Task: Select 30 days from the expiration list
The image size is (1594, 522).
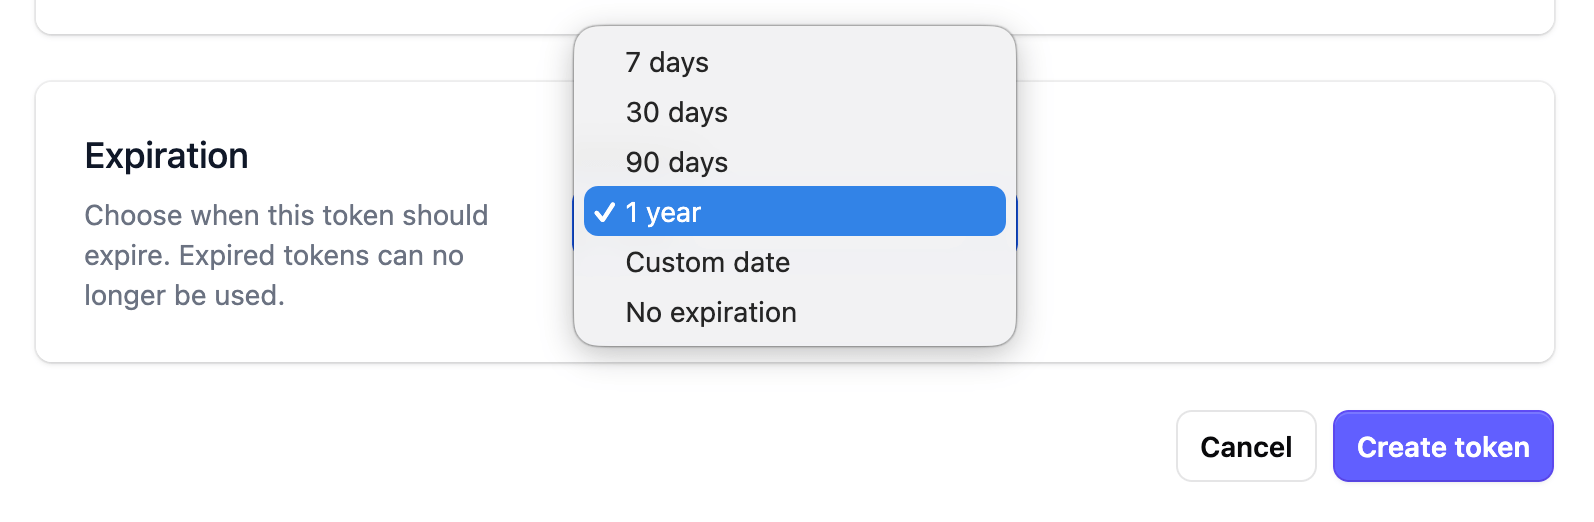Action: click(x=676, y=112)
